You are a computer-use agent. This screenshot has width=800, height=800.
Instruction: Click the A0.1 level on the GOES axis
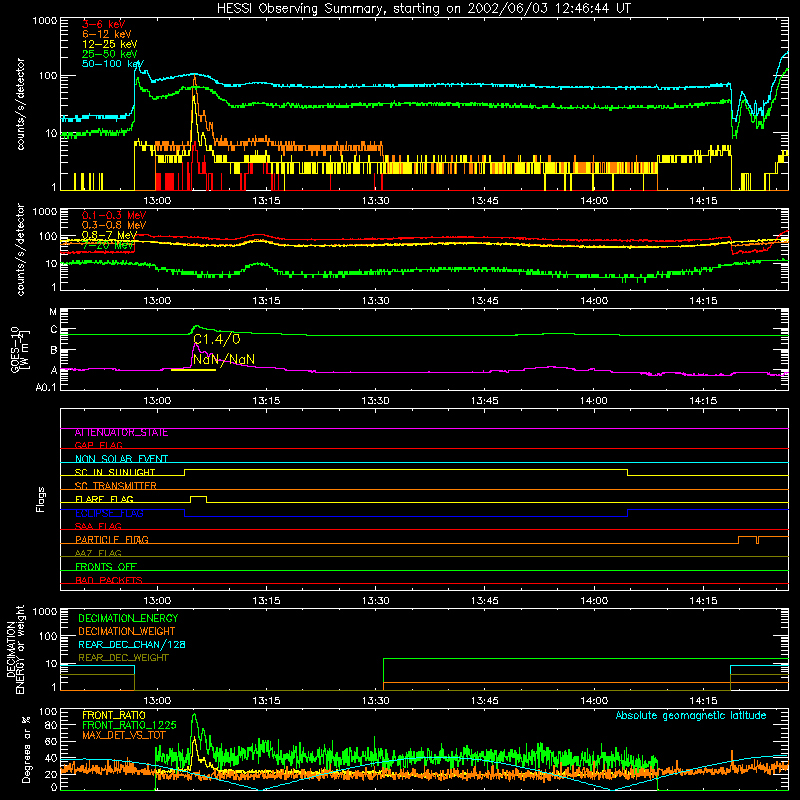tap(46, 388)
